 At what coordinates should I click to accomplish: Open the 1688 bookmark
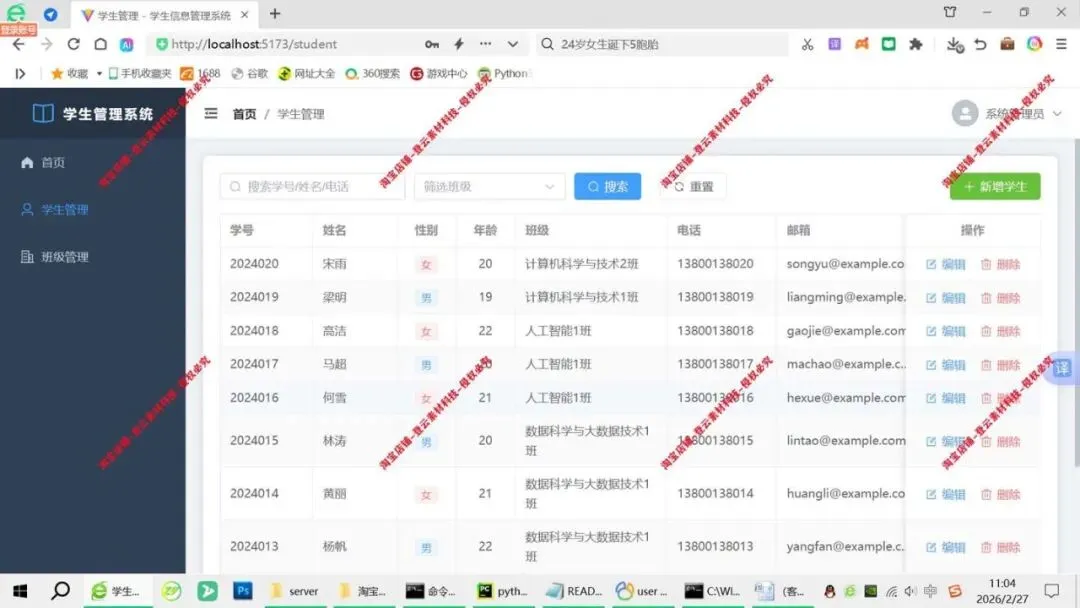(x=200, y=74)
